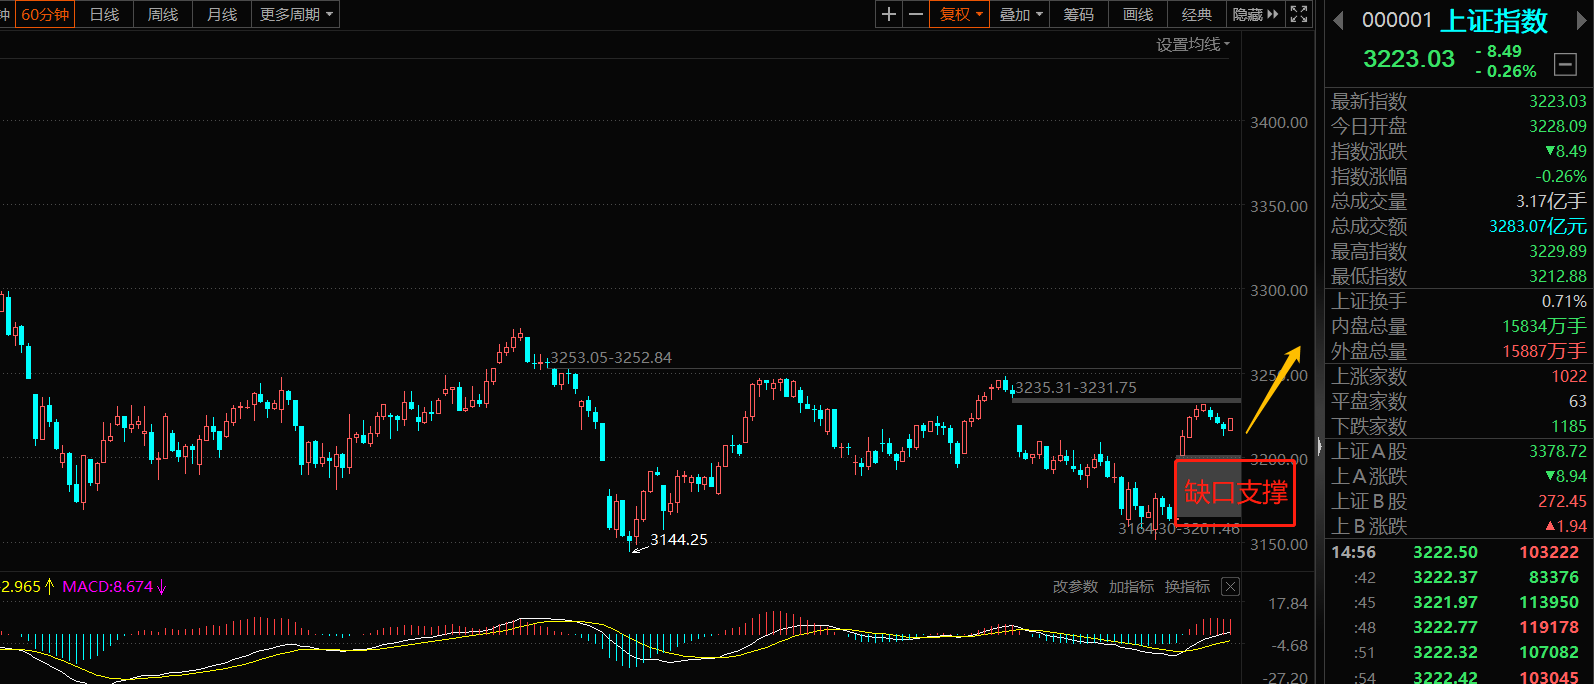The image size is (1594, 684).
Task: Click 总成交额 value 3283.07亿元
Action: tap(1538, 226)
